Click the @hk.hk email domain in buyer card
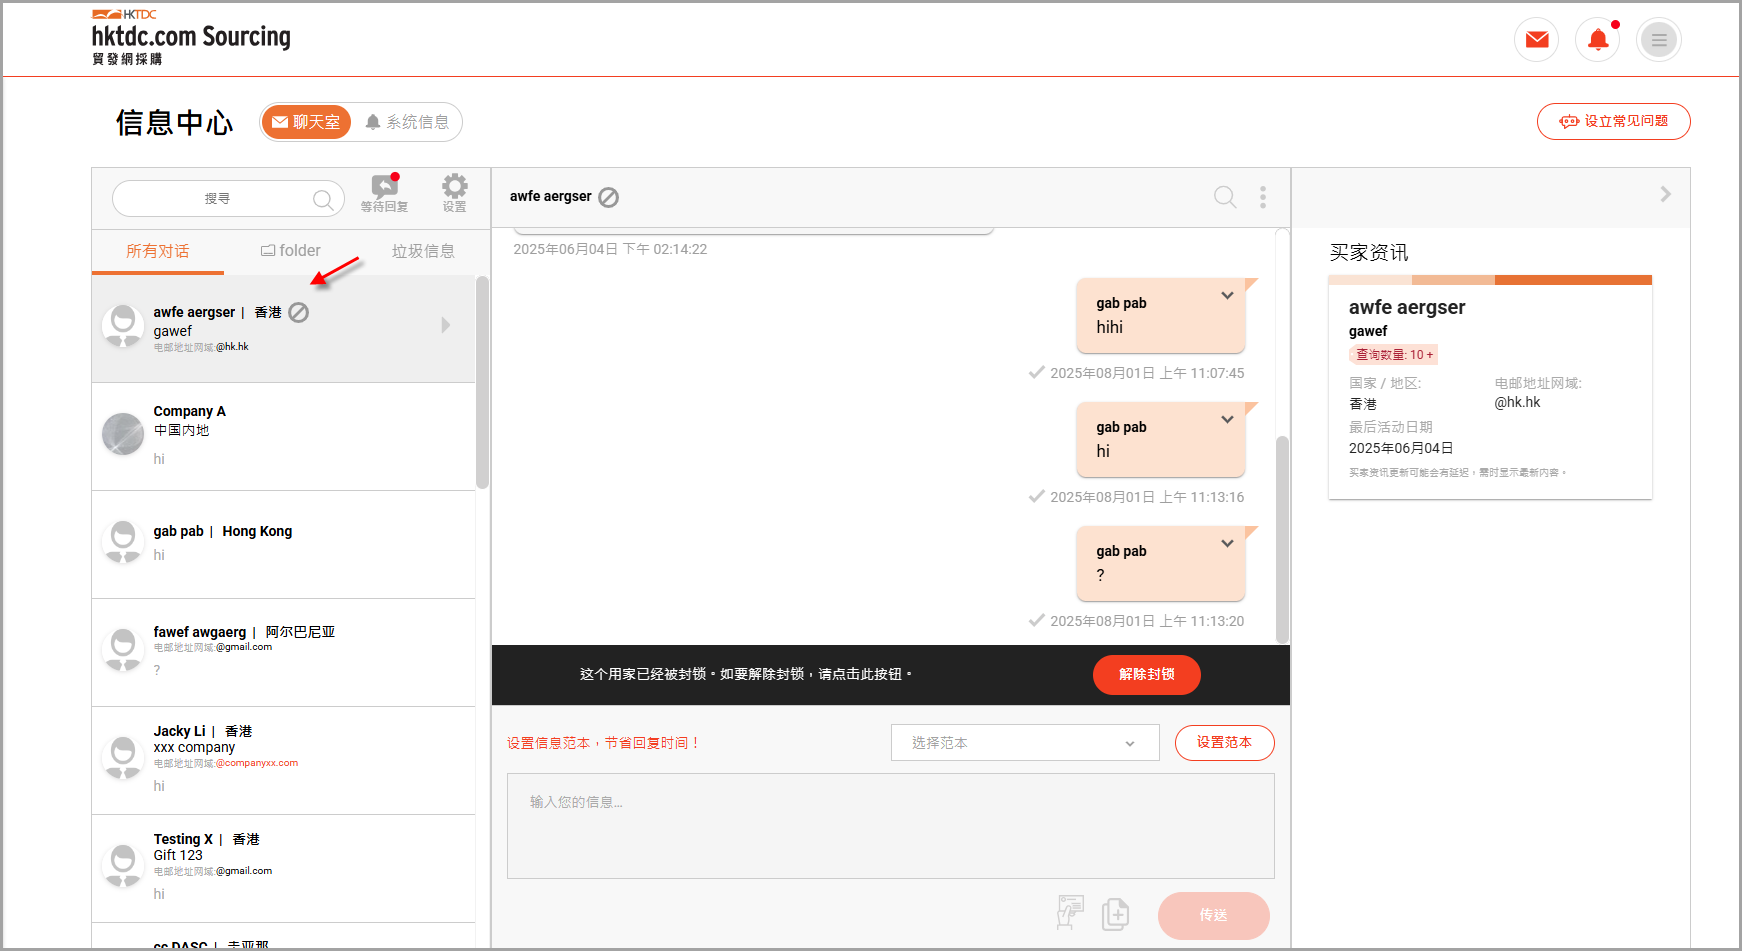The width and height of the screenshot is (1742, 951). tap(1517, 403)
